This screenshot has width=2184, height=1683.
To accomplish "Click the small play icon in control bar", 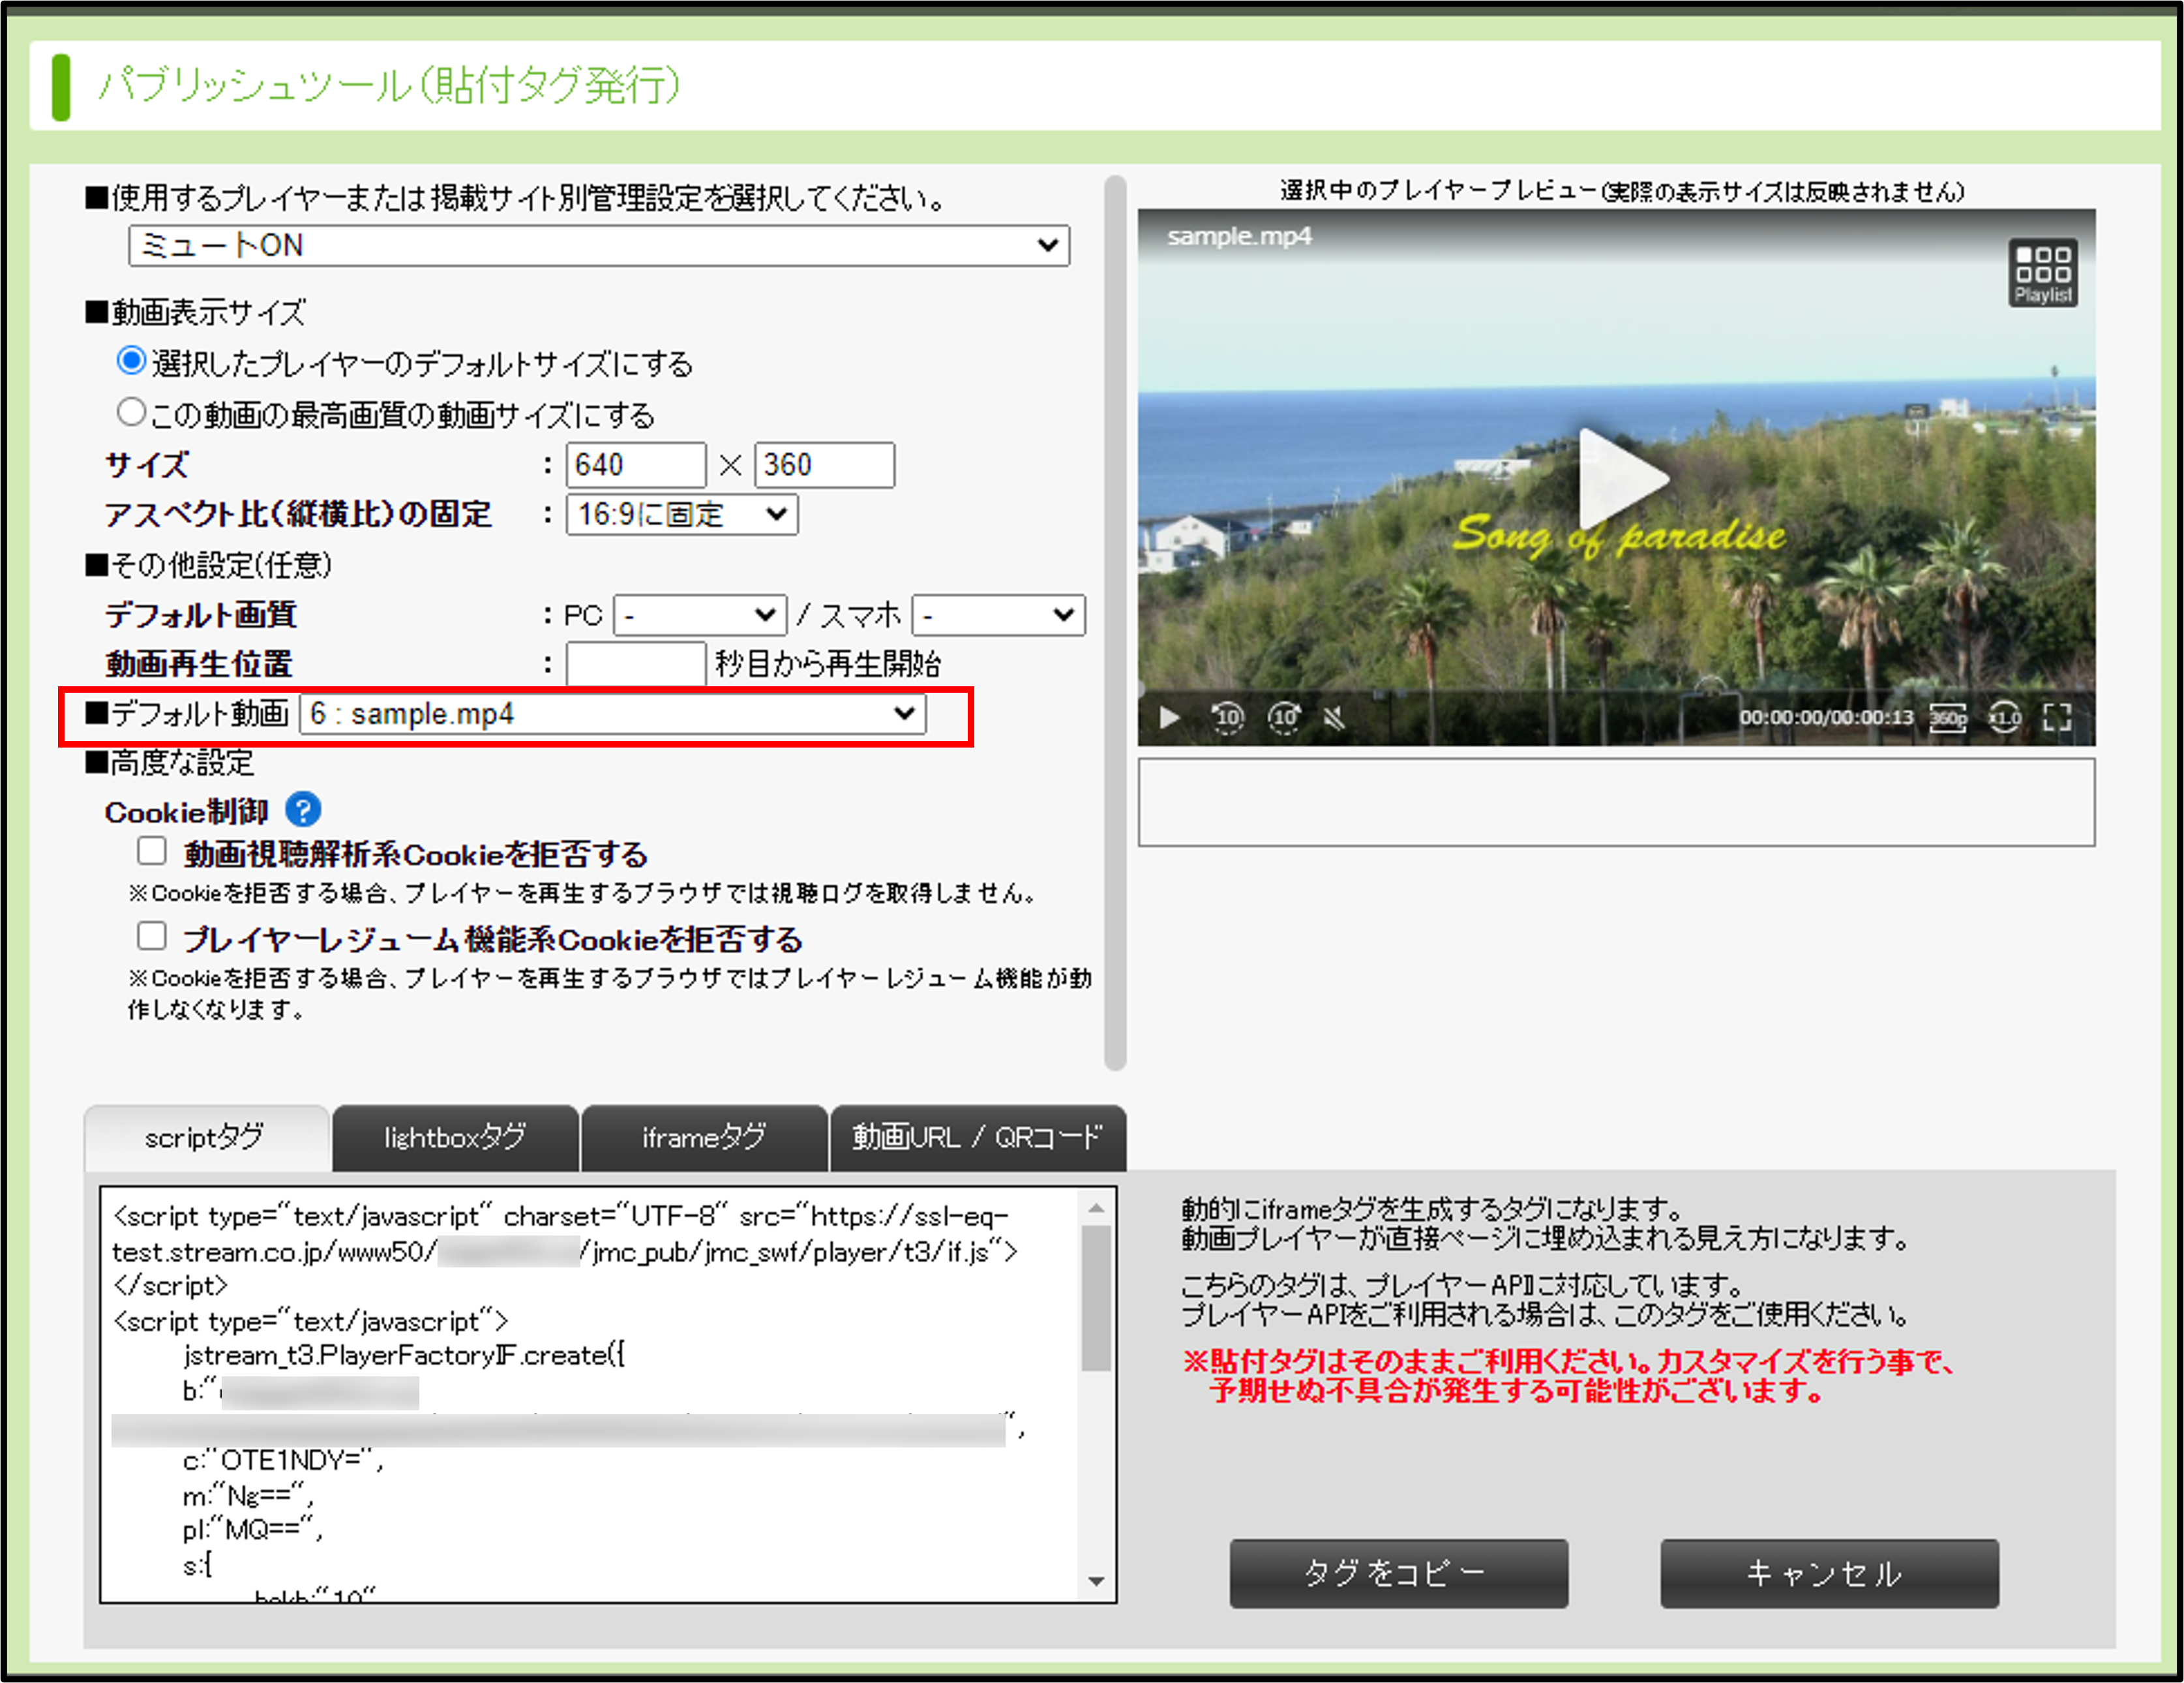I will [1169, 717].
